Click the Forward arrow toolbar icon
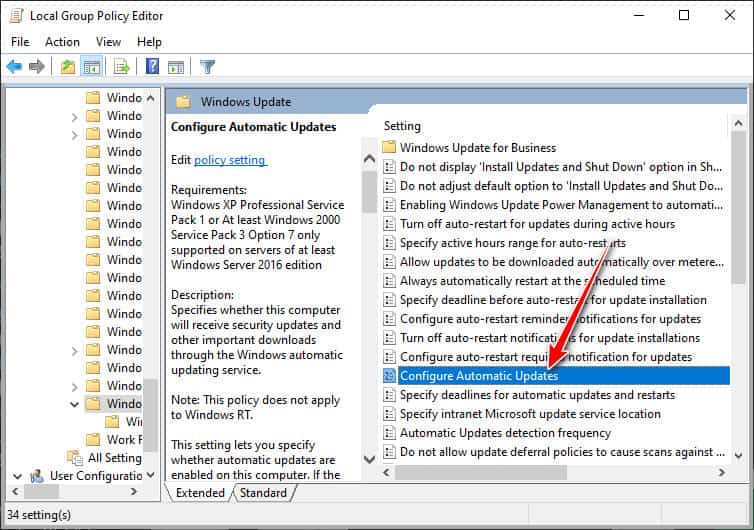Image resolution: width=754 pixels, height=530 pixels. pyautogui.click(x=37, y=66)
